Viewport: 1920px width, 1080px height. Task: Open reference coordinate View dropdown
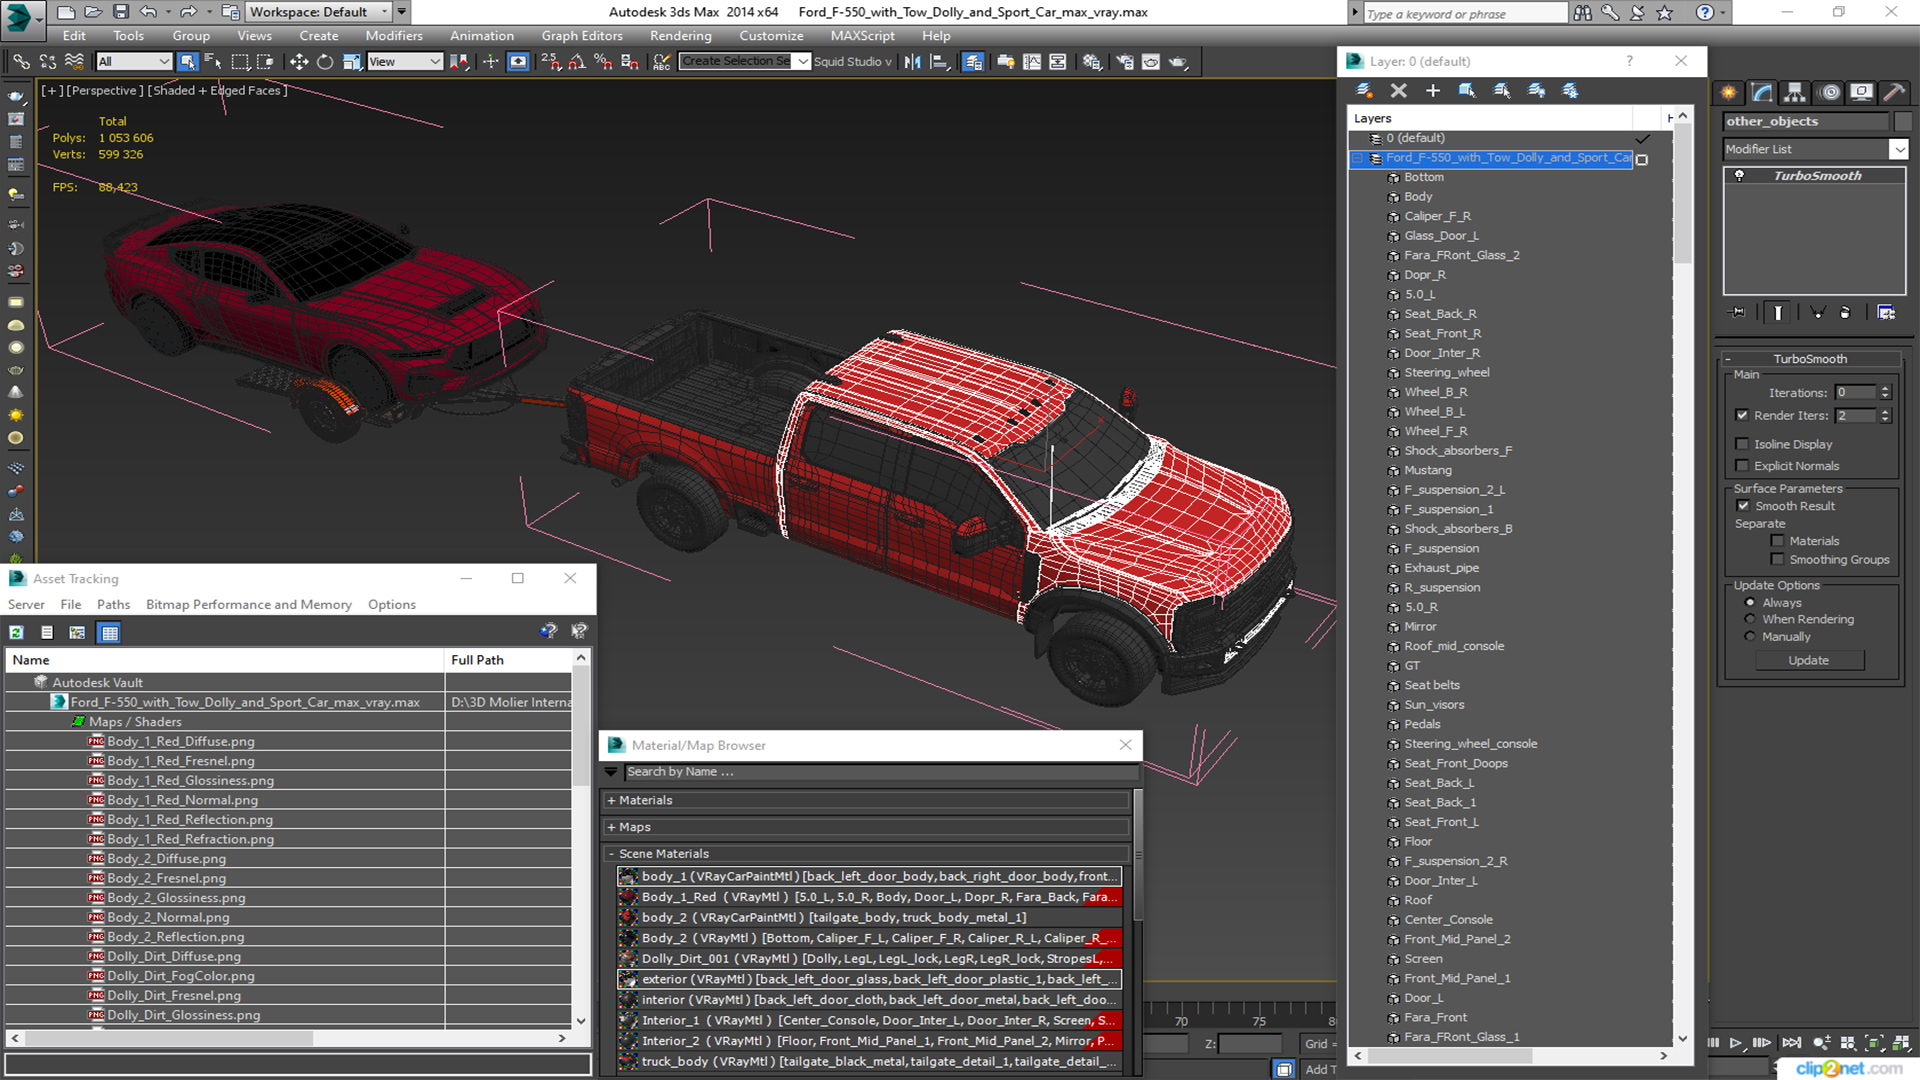tap(405, 62)
